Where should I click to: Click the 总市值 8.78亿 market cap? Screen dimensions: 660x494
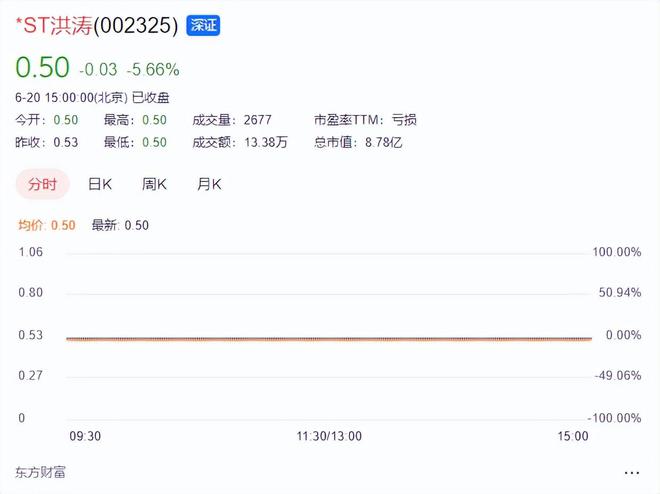click(358, 142)
